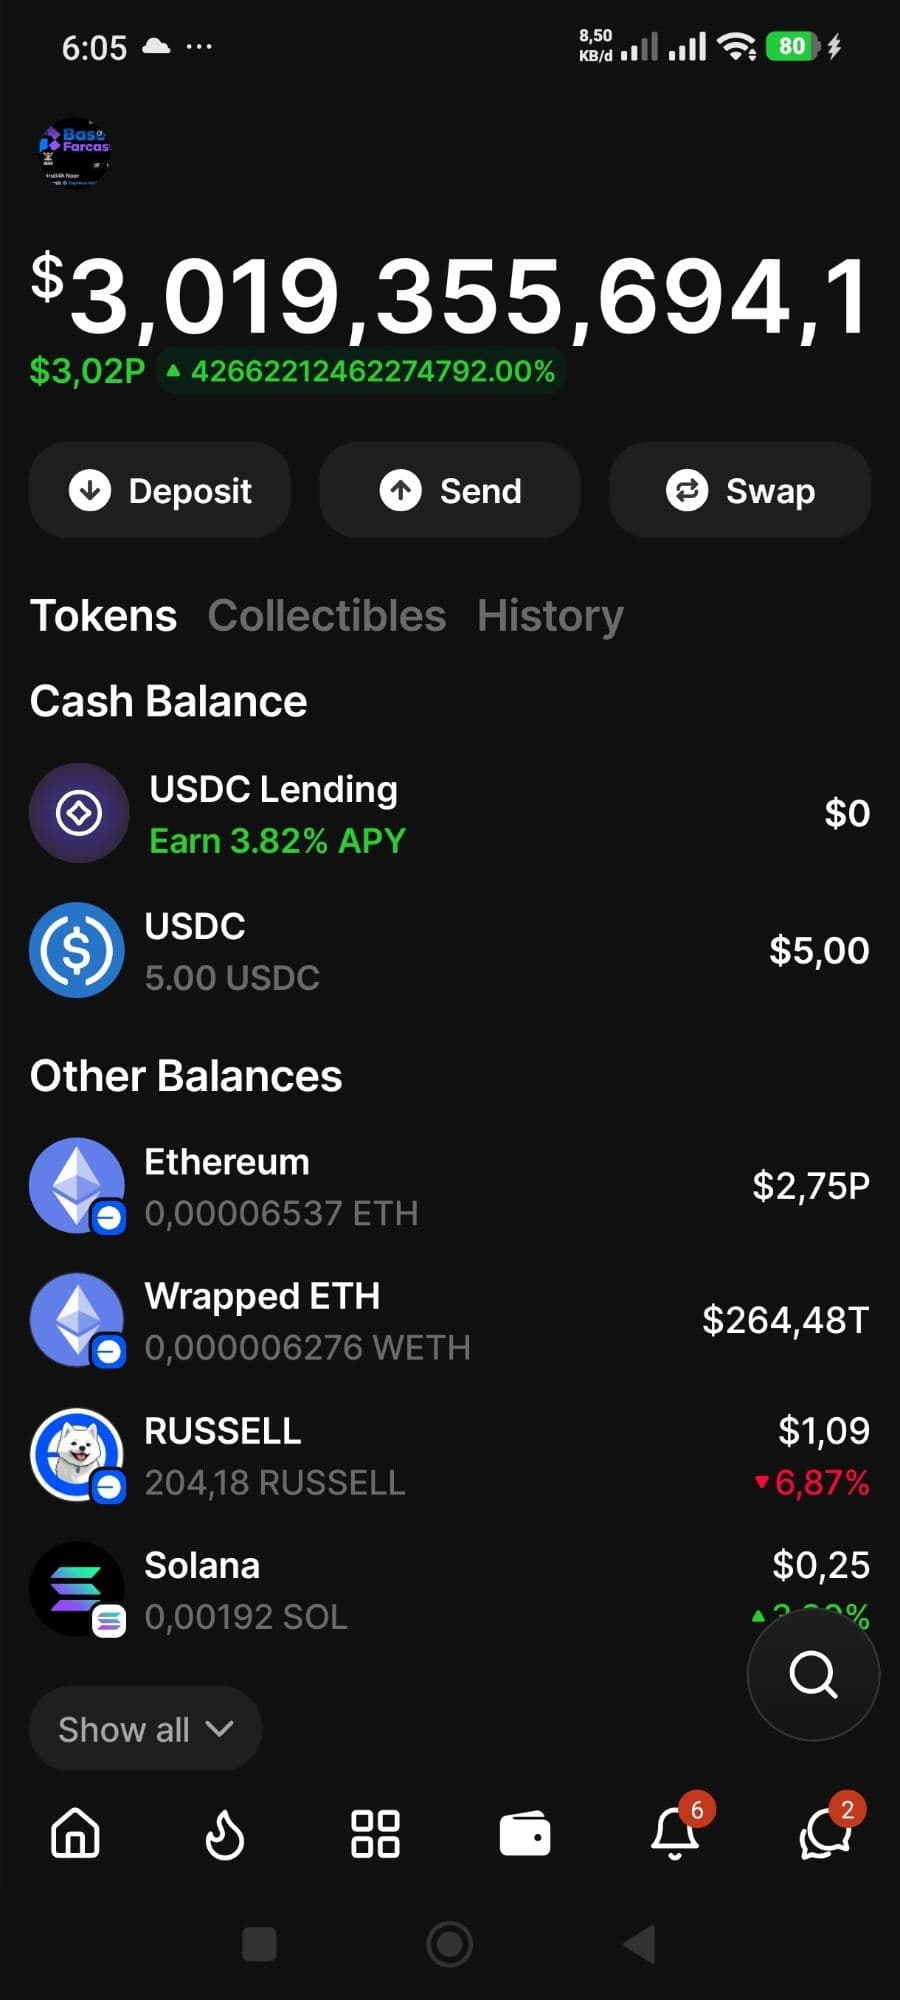Viewport: 900px width, 2000px height.
Task: Tap the trending flame icon
Action: pyautogui.click(x=225, y=1834)
